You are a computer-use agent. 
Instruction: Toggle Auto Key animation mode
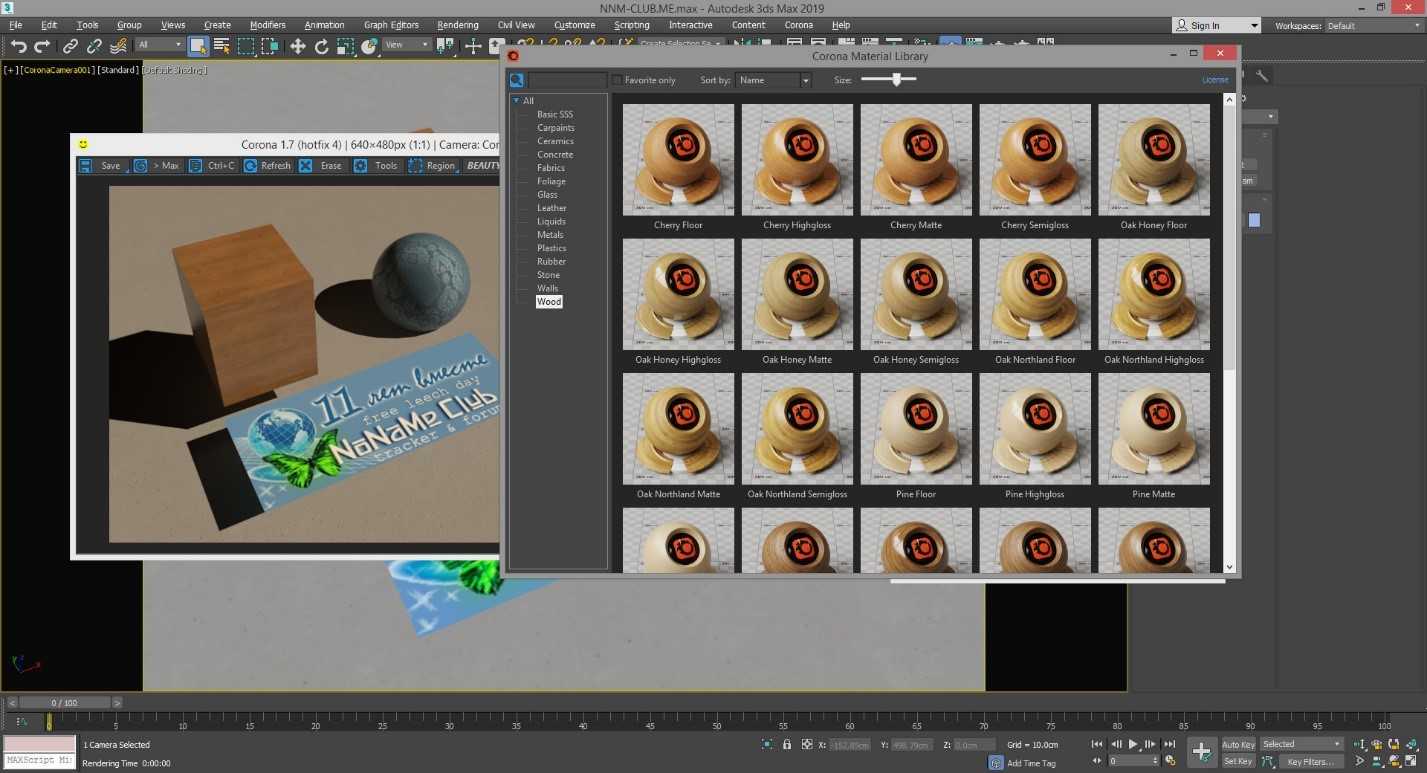point(1238,745)
